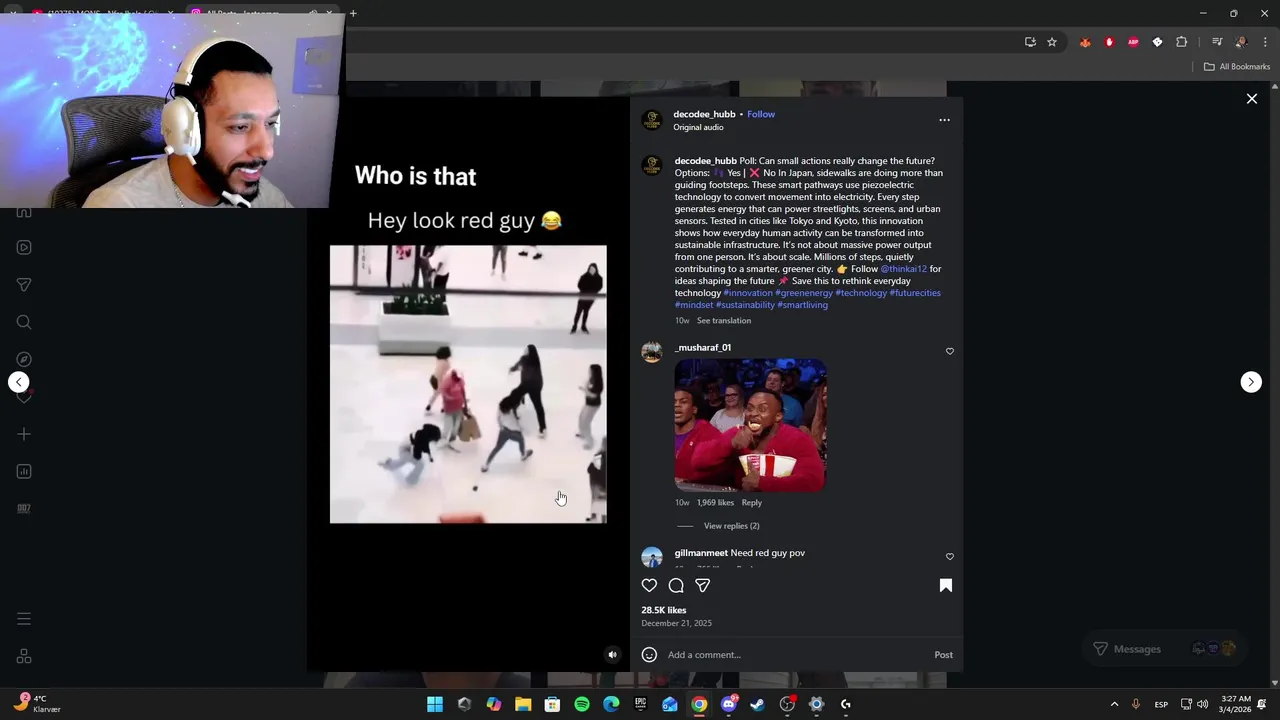Click the GIF image in _musharaf_01's comment
This screenshot has width=1280, height=720.
[750, 425]
